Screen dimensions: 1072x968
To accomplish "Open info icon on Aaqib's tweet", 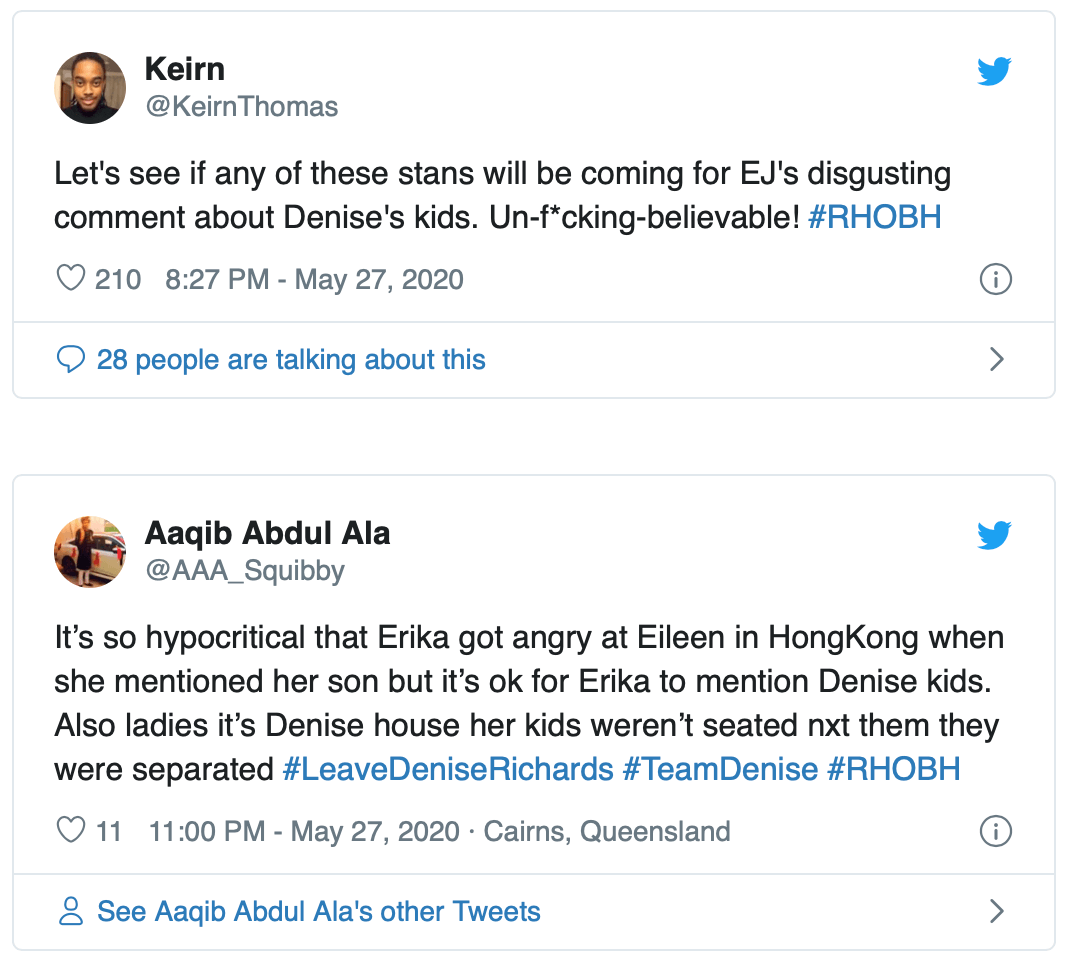I will [x=994, y=830].
